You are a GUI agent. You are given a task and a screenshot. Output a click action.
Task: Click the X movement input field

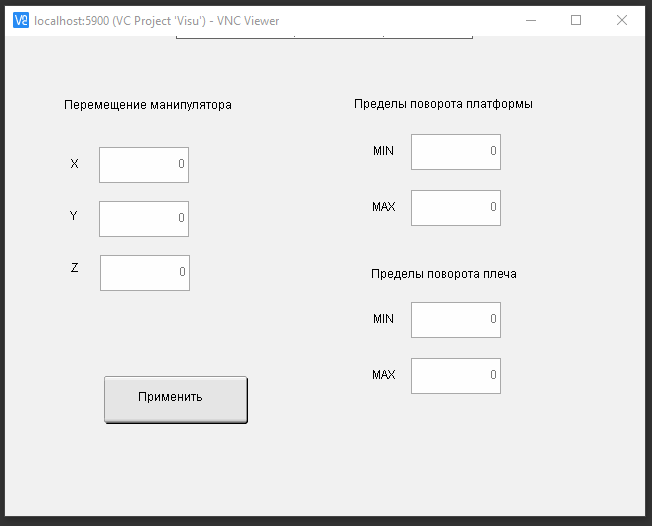144,165
